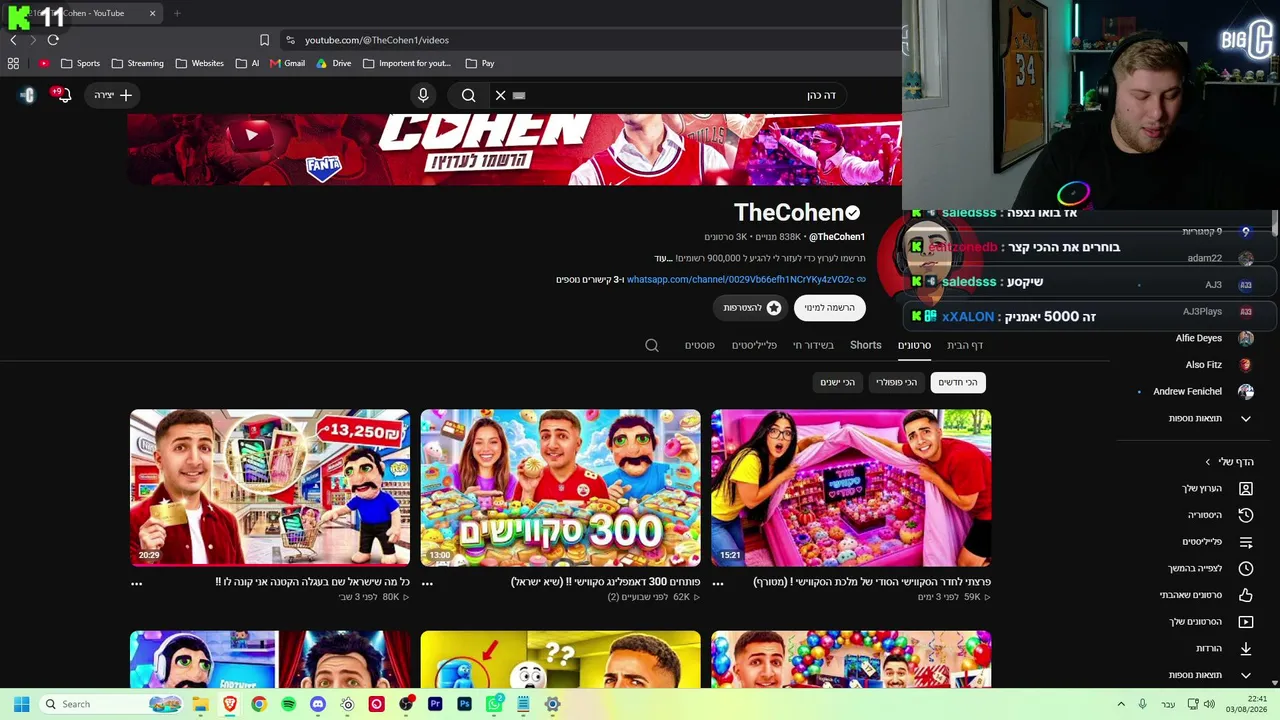This screenshot has width=1280, height=720.
Task: Open 'Your channel' in the sidebar
Action: 1216,488
